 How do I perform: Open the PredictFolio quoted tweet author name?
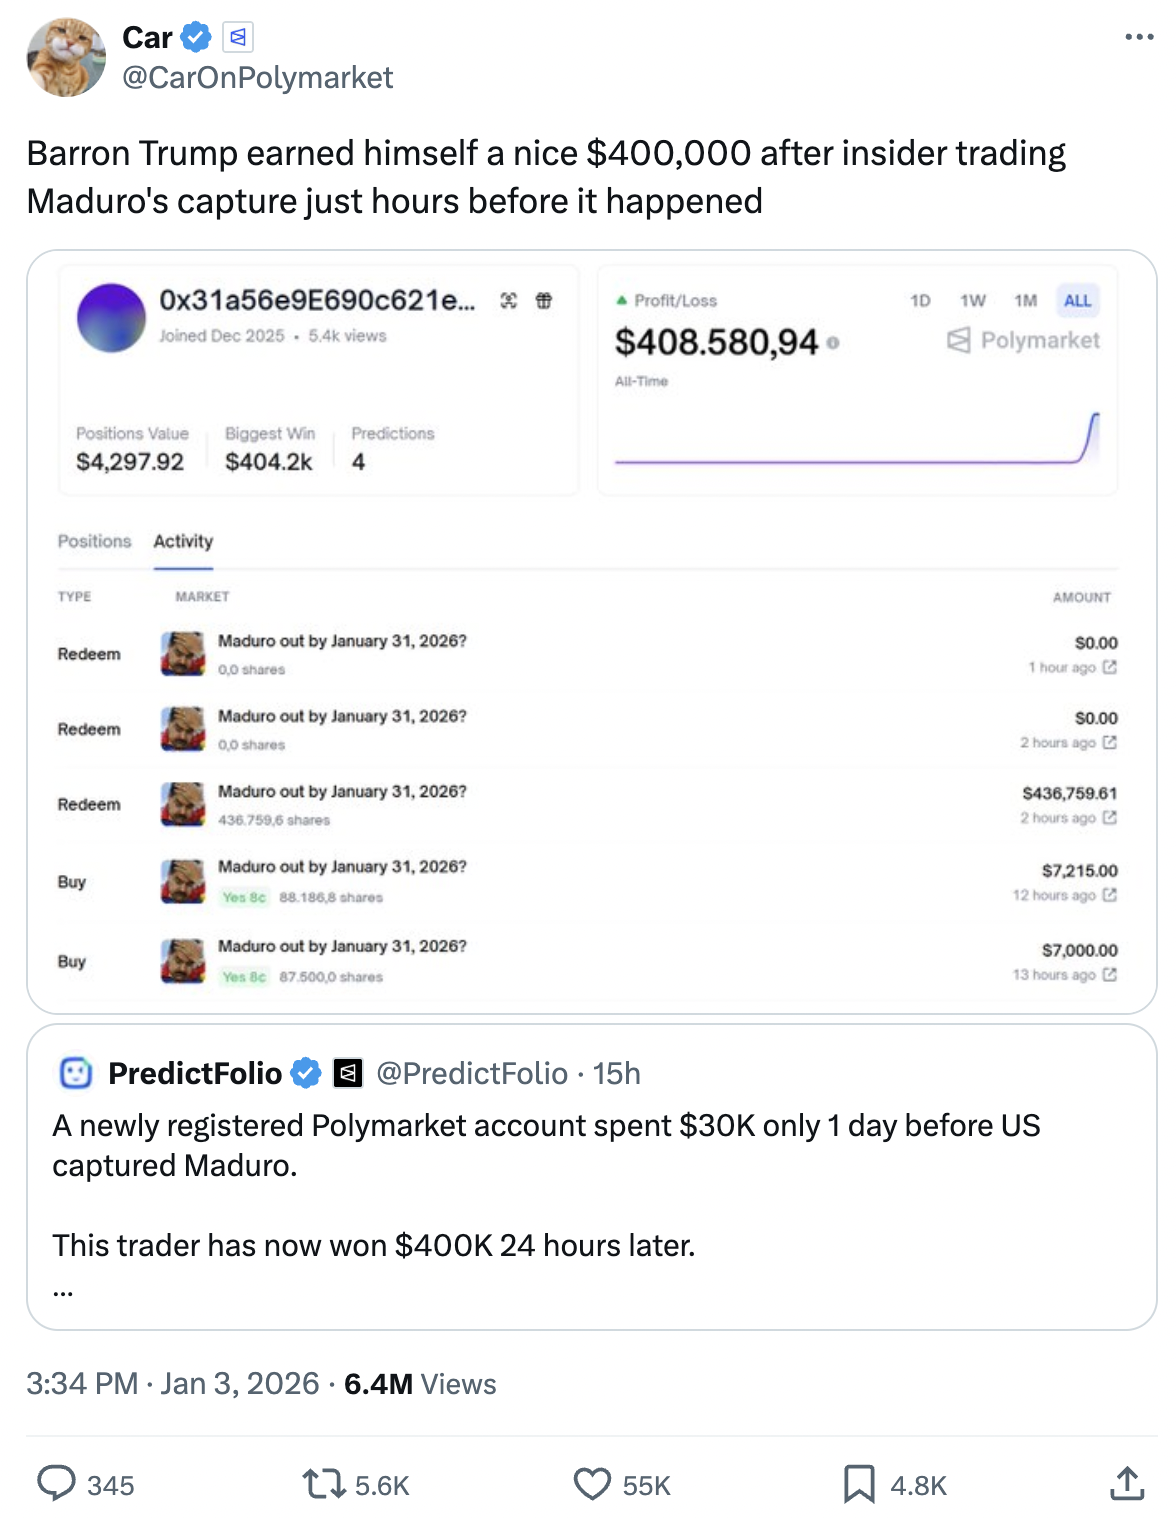point(195,1073)
